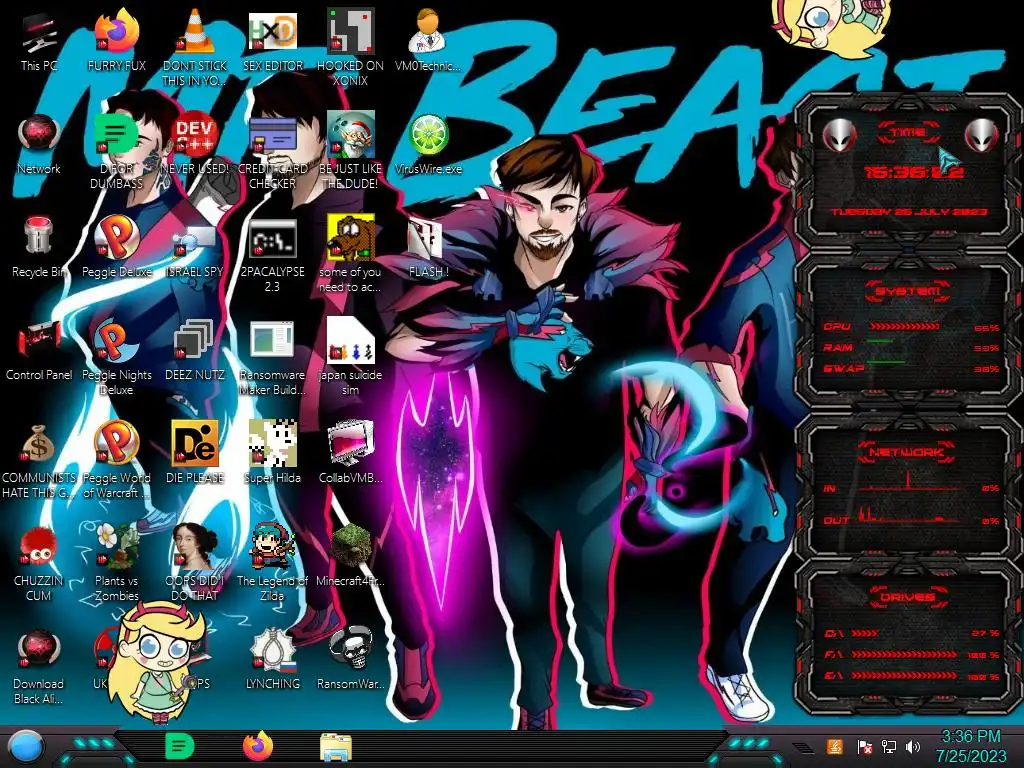Open the FLASH! desktop icon

point(428,248)
